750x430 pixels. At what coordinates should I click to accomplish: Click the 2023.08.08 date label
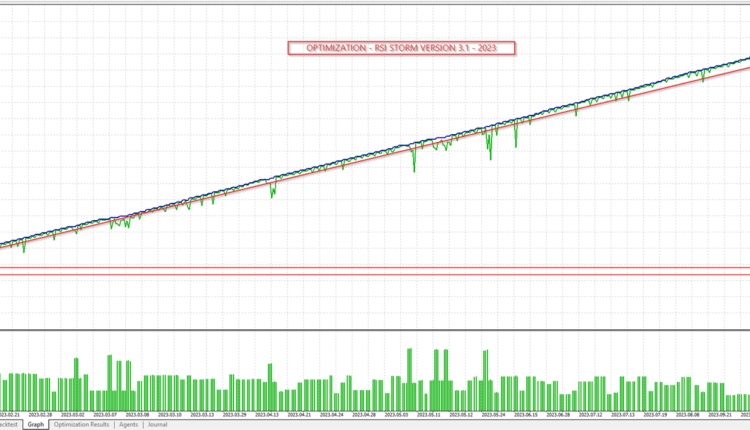(x=686, y=414)
